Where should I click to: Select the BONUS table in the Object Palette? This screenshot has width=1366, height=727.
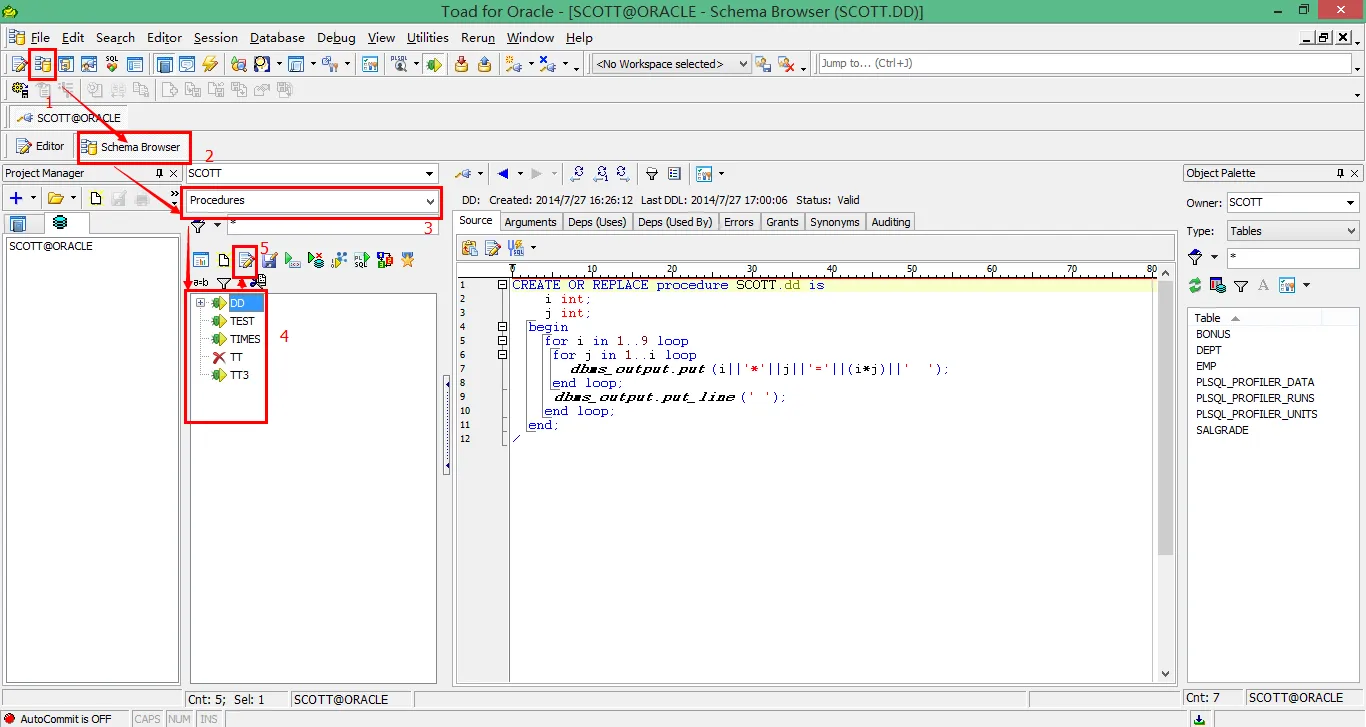1213,335
